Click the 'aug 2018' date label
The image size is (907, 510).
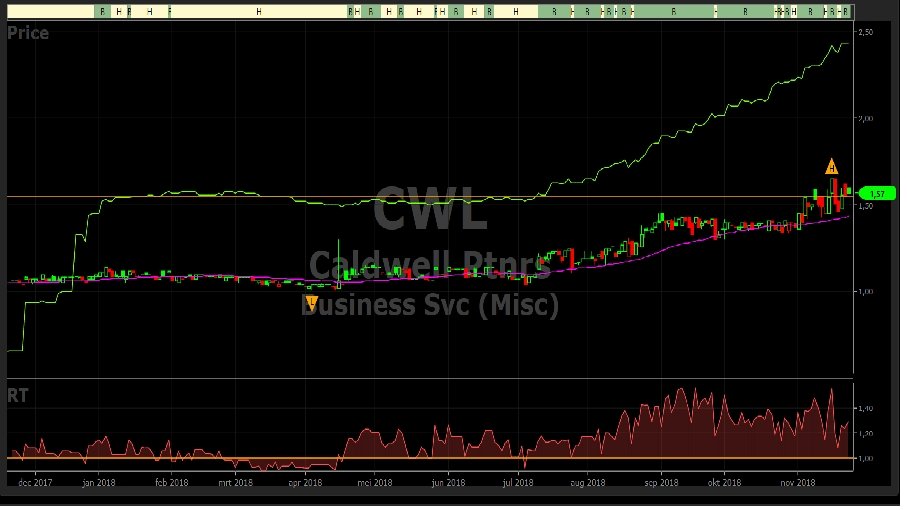point(588,482)
